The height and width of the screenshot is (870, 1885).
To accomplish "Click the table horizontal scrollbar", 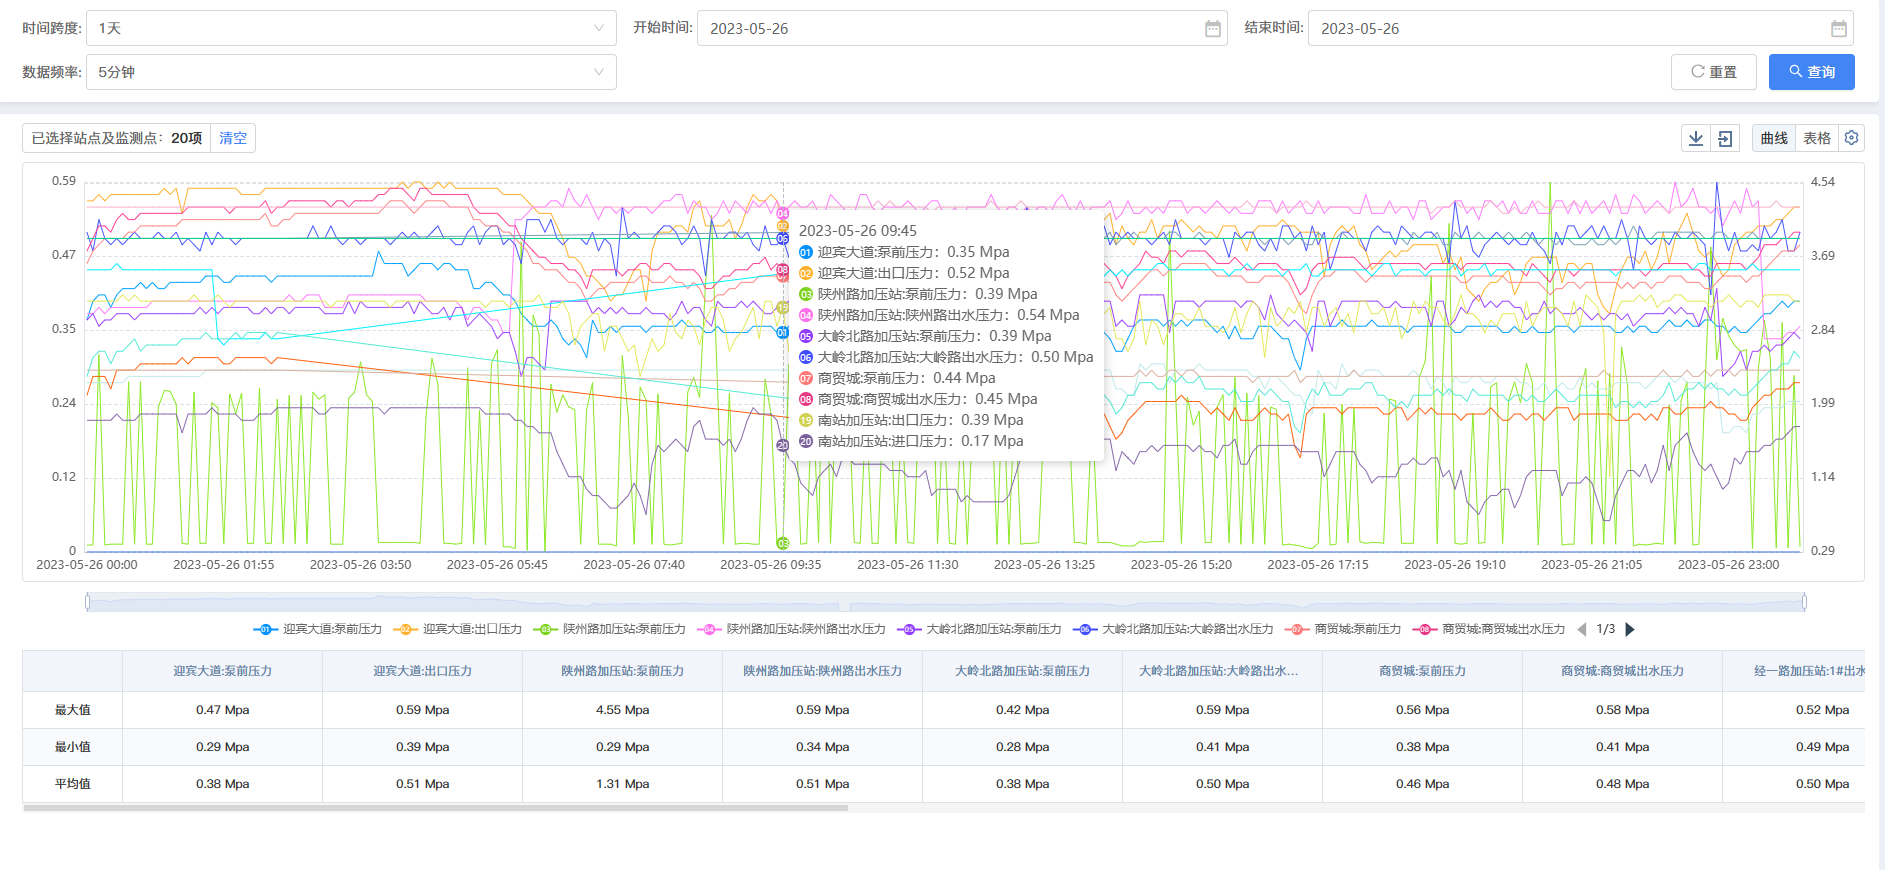I will point(435,808).
